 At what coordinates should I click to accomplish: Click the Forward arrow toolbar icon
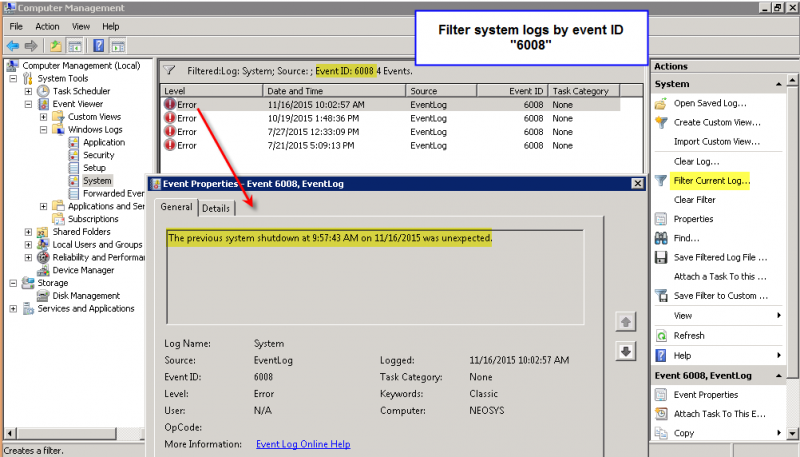click(x=31, y=46)
